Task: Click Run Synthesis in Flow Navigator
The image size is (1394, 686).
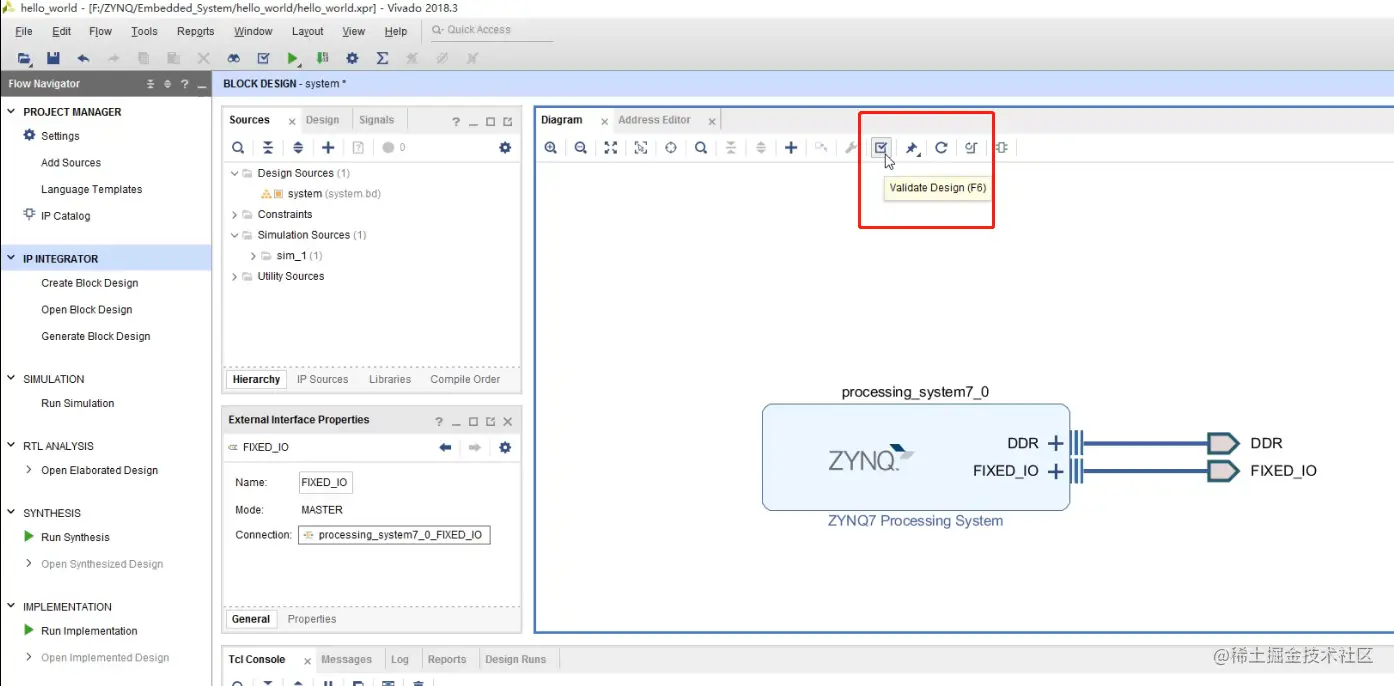Action: tap(75, 537)
